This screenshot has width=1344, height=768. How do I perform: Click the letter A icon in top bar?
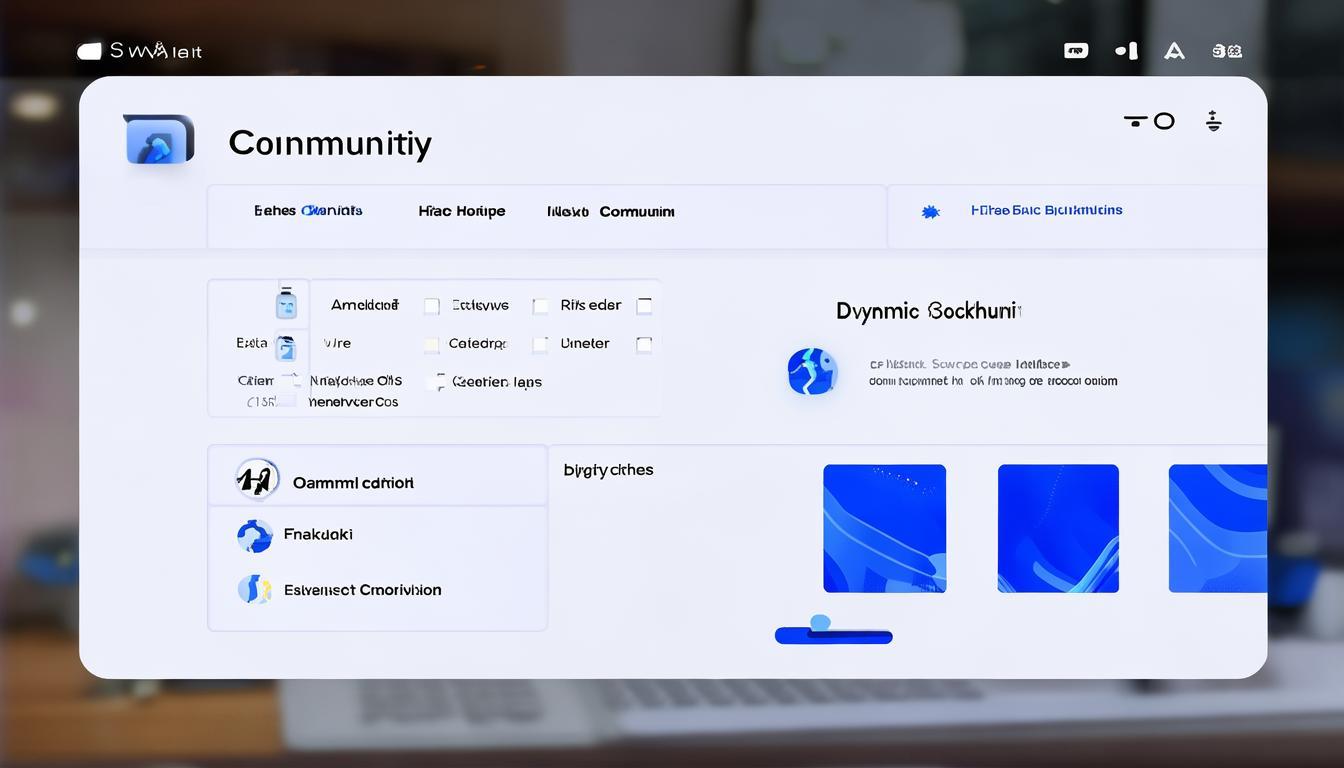point(1174,51)
